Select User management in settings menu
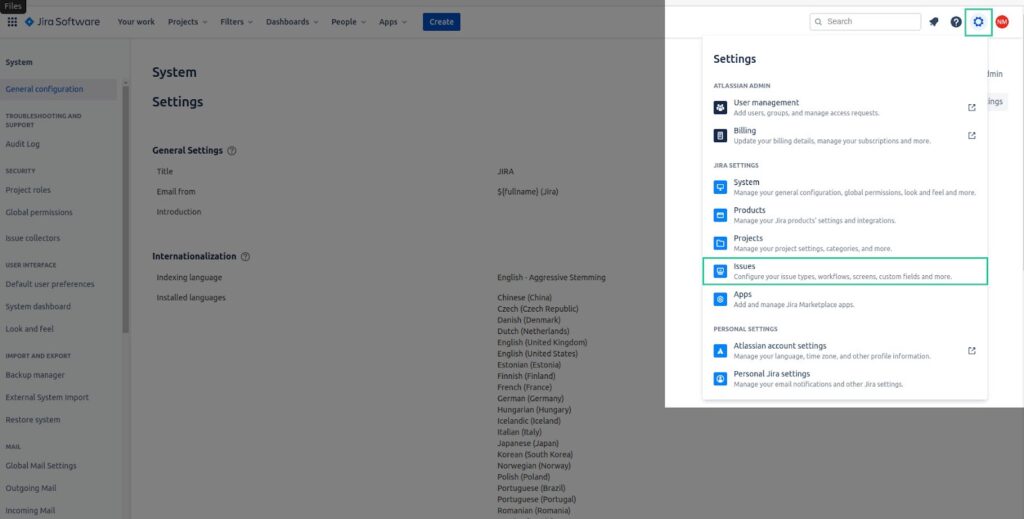 (845, 108)
